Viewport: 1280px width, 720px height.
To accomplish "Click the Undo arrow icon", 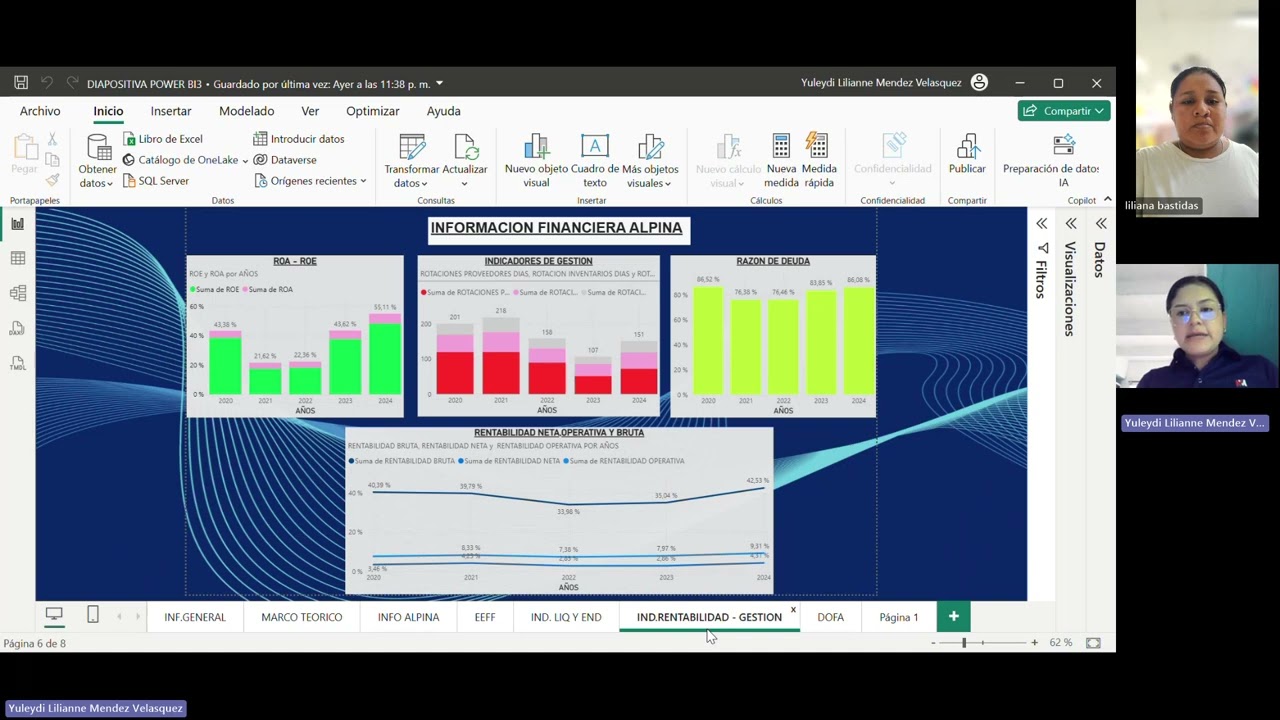I will [x=47, y=83].
